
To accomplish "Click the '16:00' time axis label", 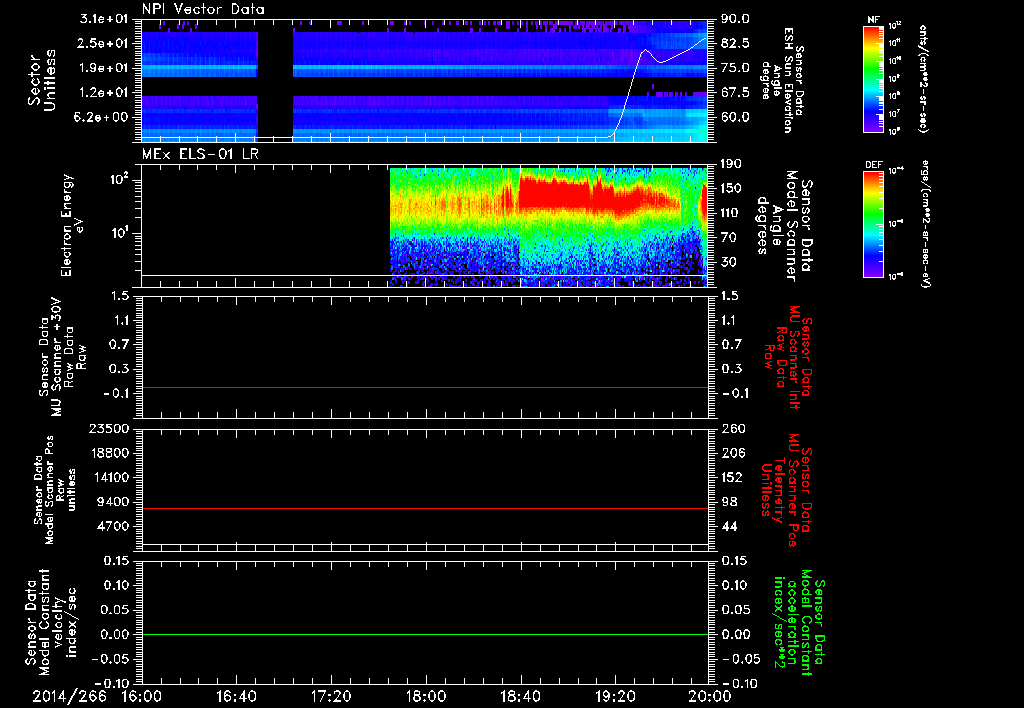I will (142, 696).
